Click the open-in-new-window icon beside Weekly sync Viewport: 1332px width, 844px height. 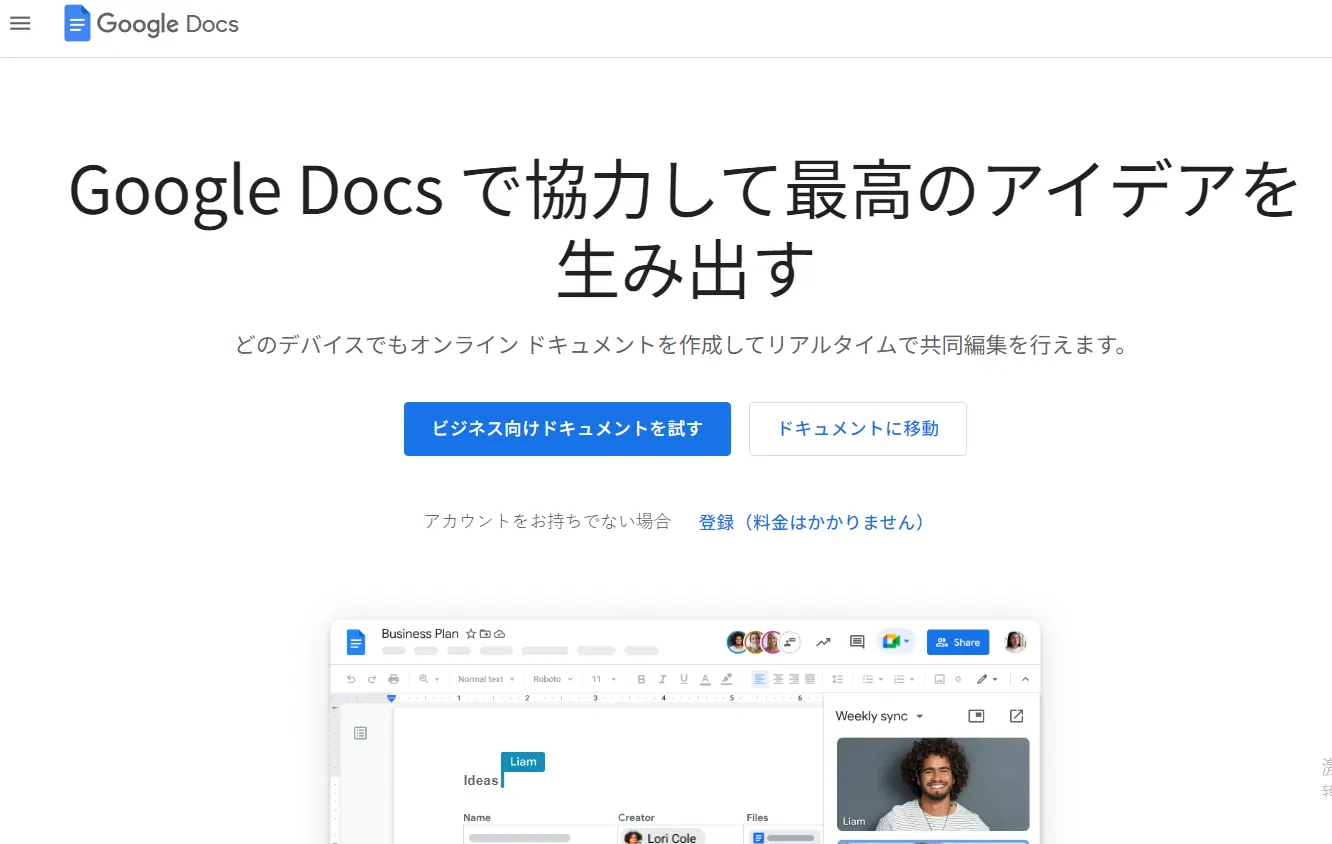[1017, 716]
